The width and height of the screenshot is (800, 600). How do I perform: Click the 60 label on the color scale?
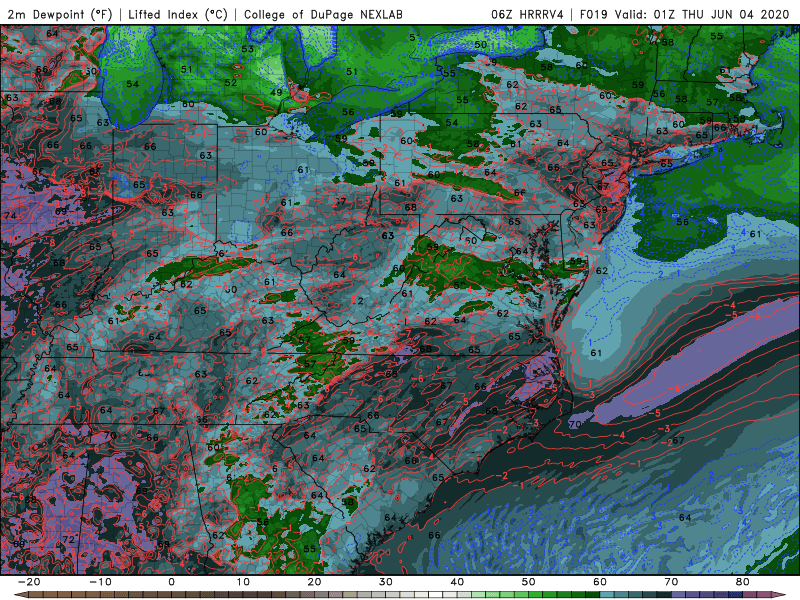[600, 582]
